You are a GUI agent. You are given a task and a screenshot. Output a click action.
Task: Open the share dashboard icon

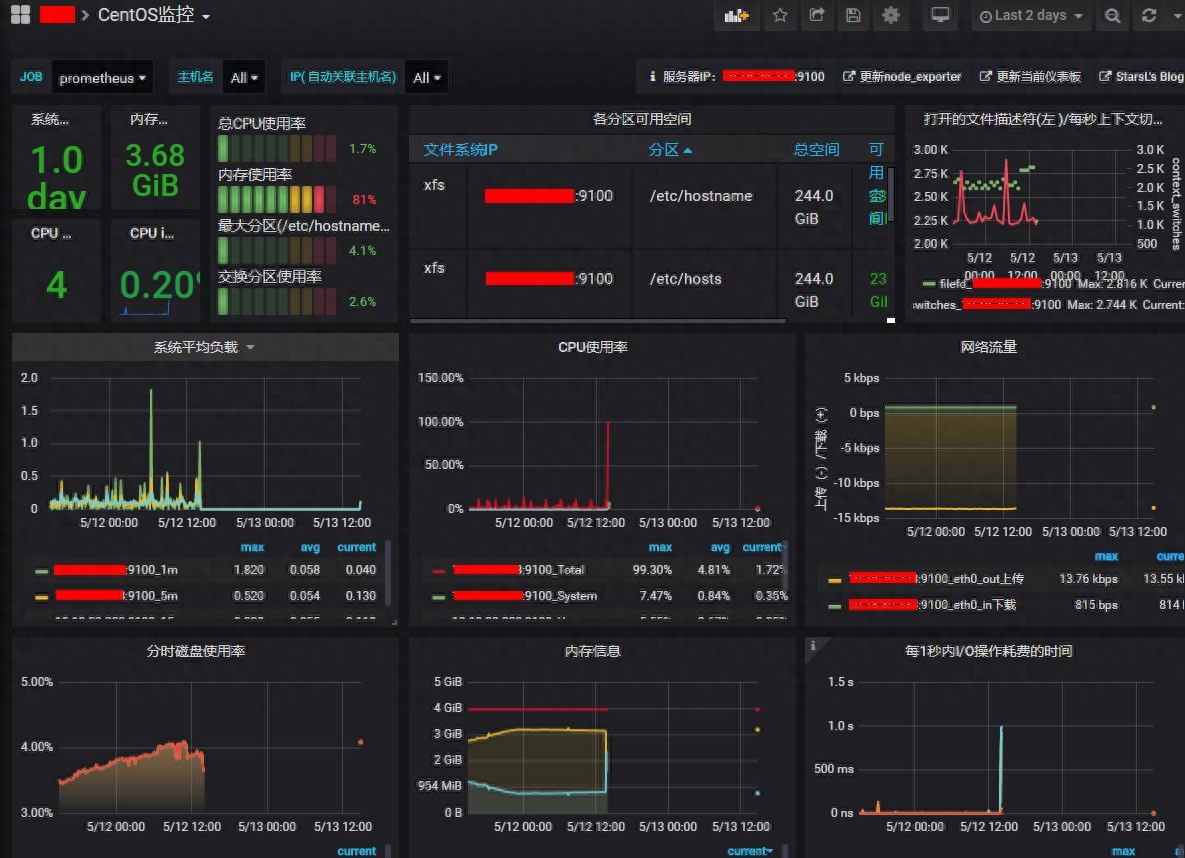pyautogui.click(x=817, y=15)
